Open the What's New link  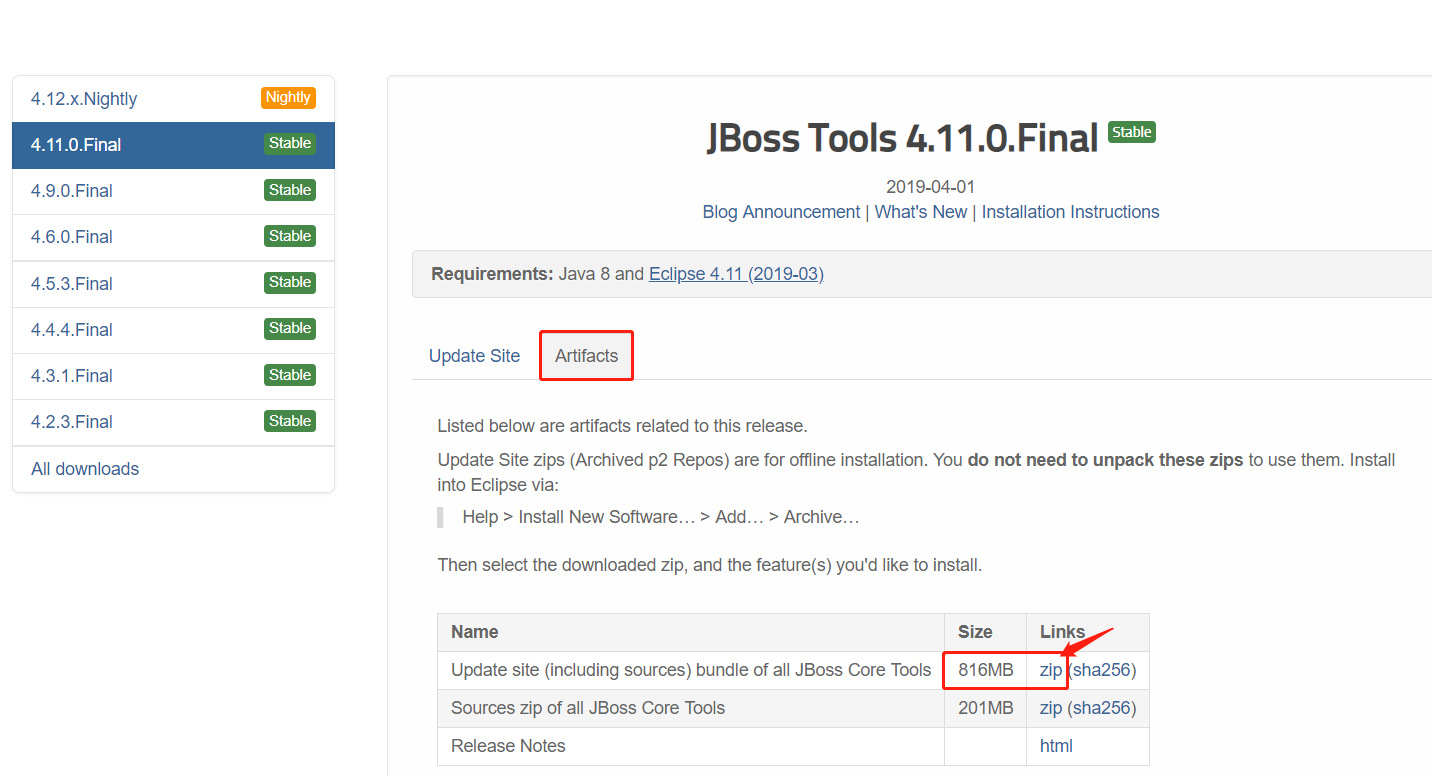coord(921,212)
